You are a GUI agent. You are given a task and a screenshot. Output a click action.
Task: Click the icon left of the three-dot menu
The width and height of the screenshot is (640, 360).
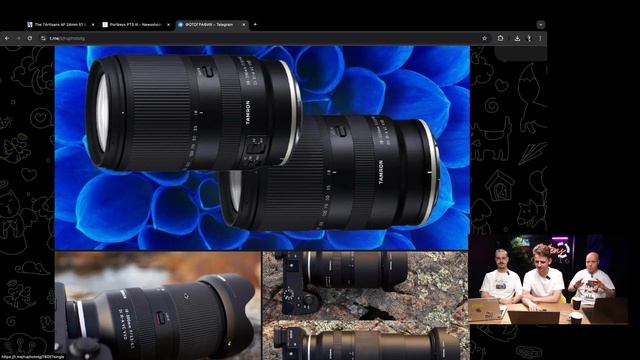tap(529, 38)
